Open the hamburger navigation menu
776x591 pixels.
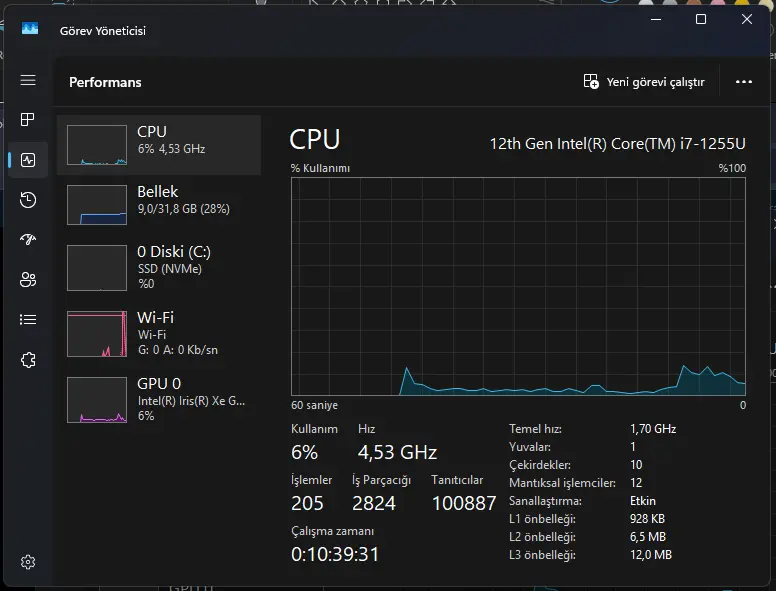pos(28,80)
